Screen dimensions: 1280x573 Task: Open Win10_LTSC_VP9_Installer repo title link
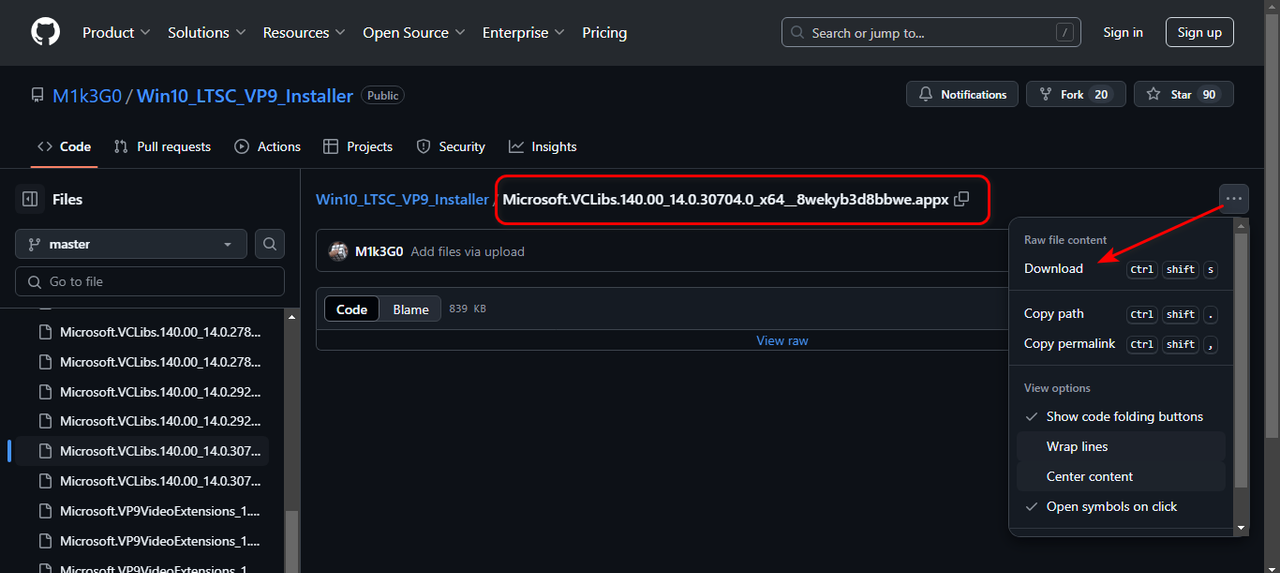pyautogui.click(x=245, y=96)
